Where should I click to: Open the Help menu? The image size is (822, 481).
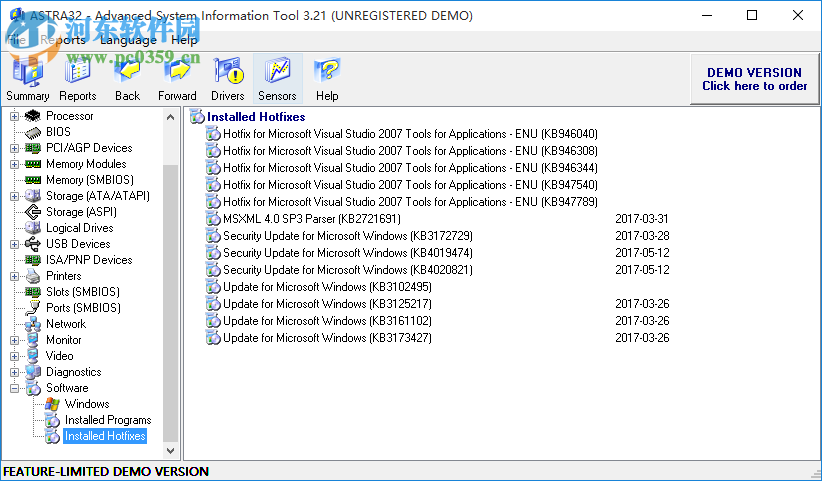[x=184, y=40]
